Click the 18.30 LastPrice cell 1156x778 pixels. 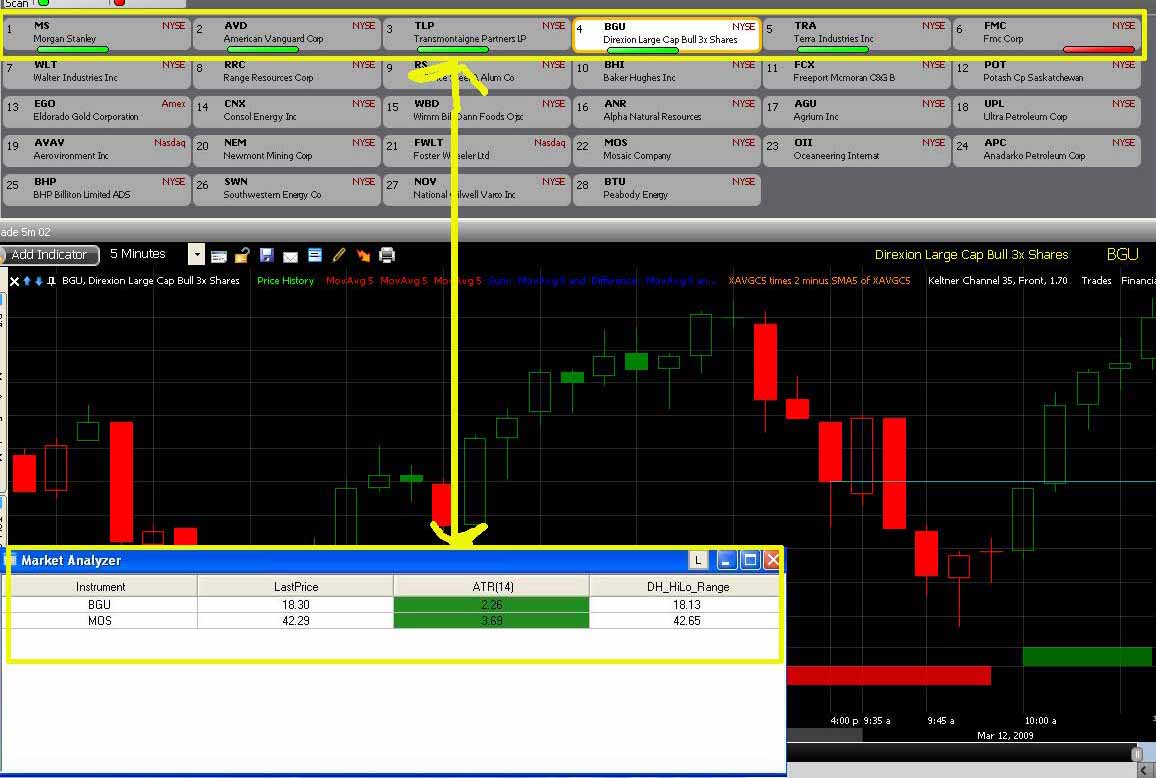click(x=296, y=605)
